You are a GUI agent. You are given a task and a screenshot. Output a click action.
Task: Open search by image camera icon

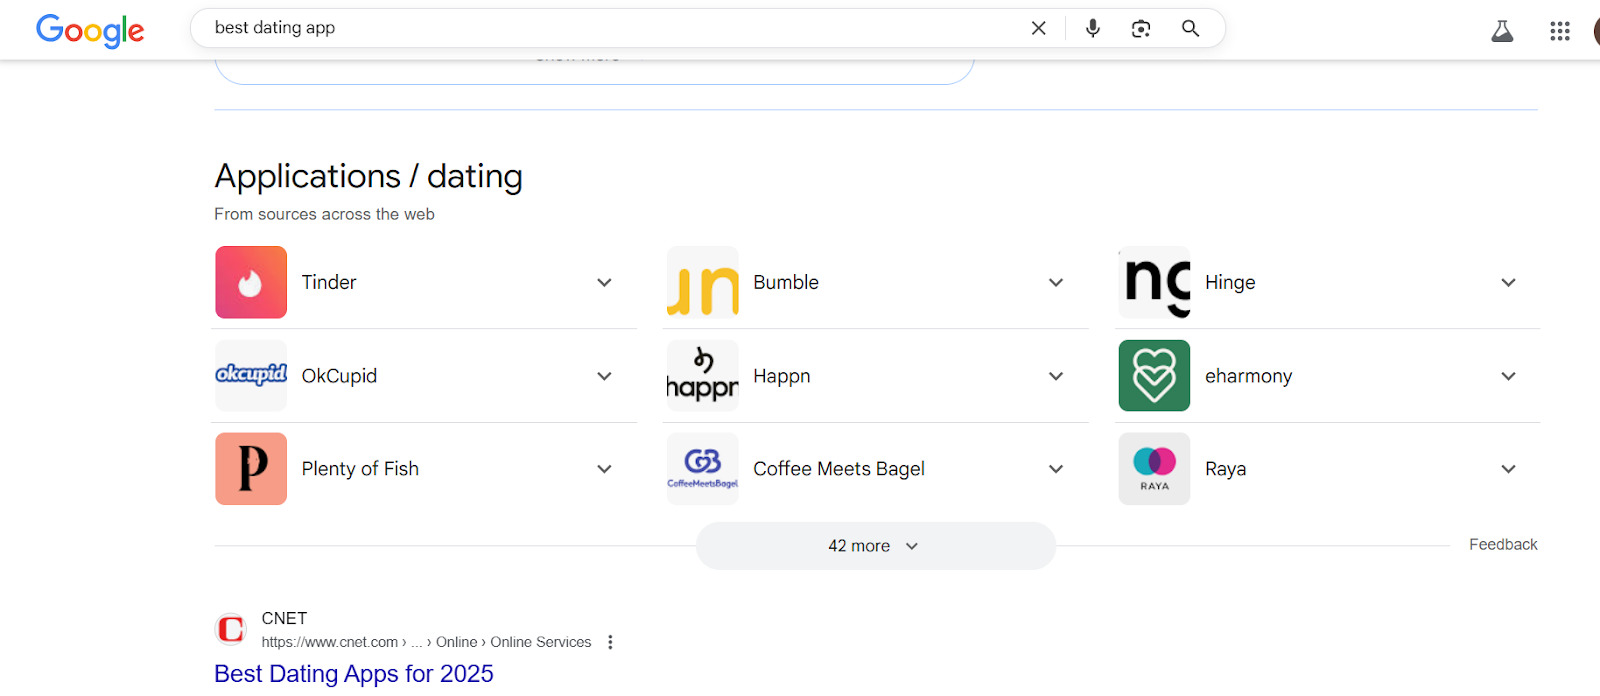click(x=1141, y=28)
